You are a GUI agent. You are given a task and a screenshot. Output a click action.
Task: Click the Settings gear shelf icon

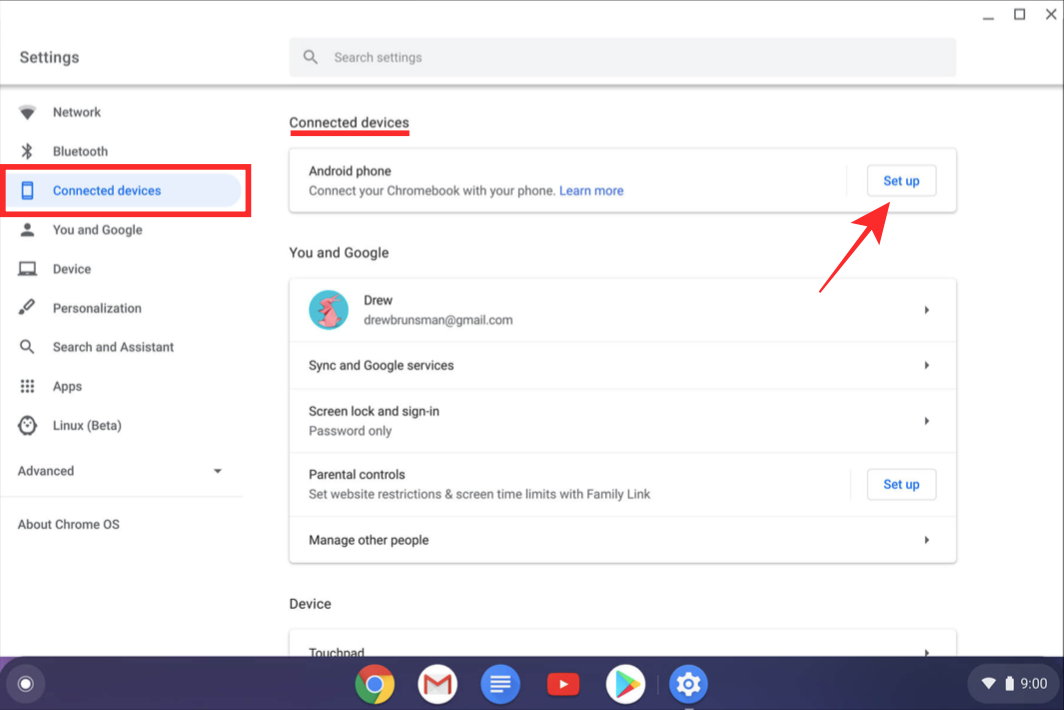pyautogui.click(x=688, y=685)
